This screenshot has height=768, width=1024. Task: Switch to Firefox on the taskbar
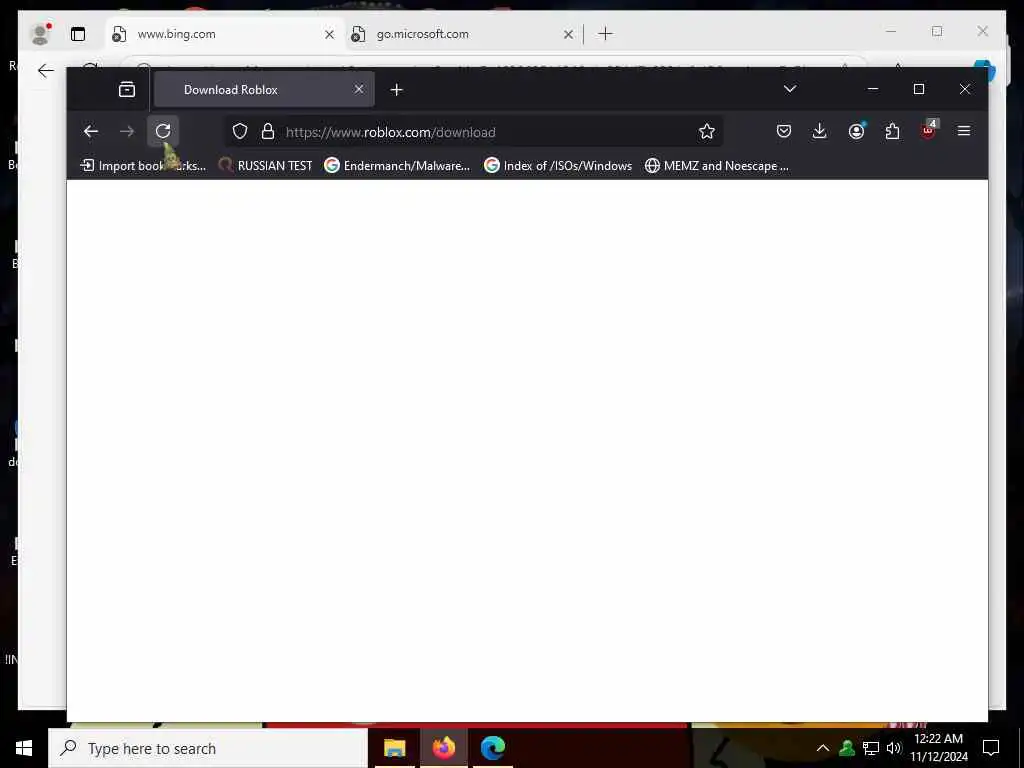[x=443, y=748]
